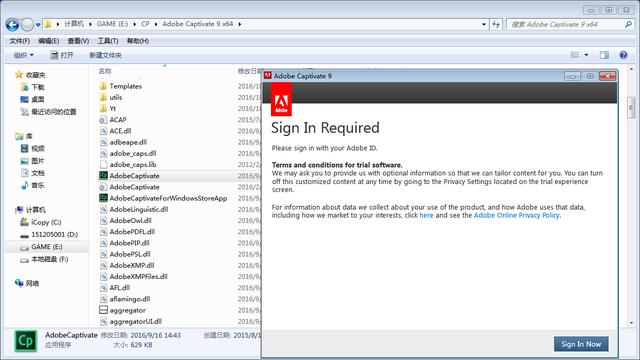This screenshot has height=360, width=640.
Task: Click the Adobe logo in sign-in dialog
Action: click(x=281, y=99)
